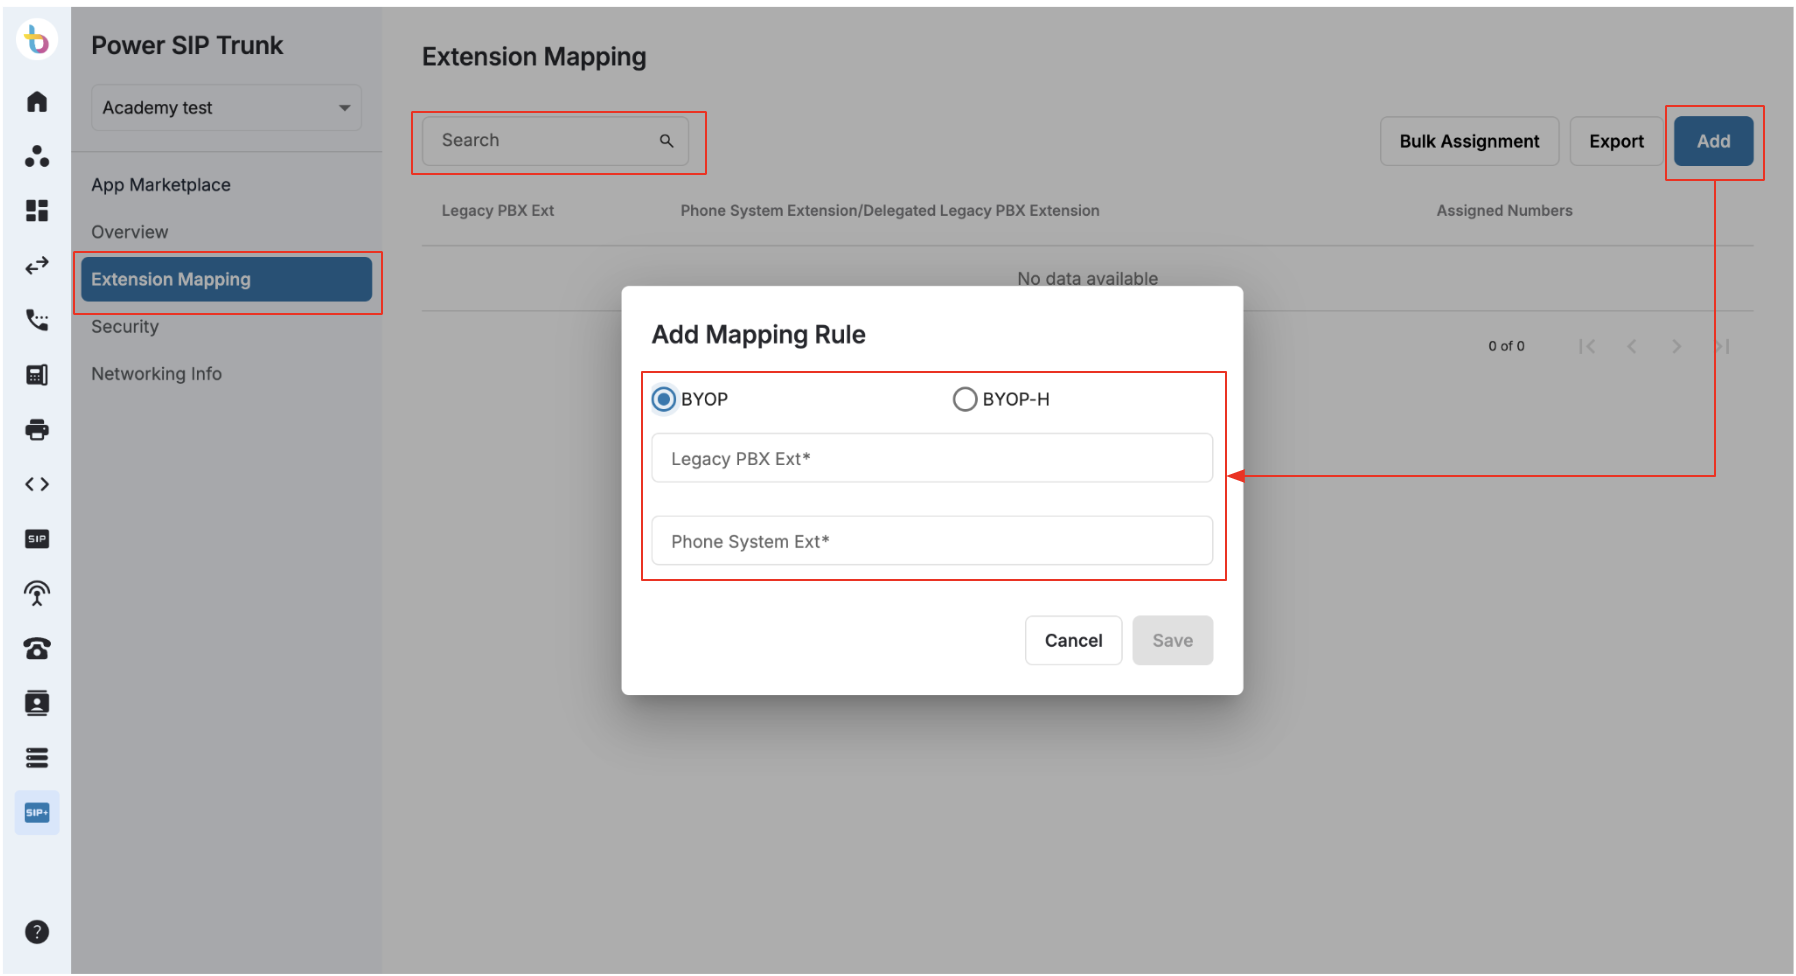The image size is (1796, 976).
Task: Open the phone call icon
Action: pyautogui.click(x=37, y=320)
